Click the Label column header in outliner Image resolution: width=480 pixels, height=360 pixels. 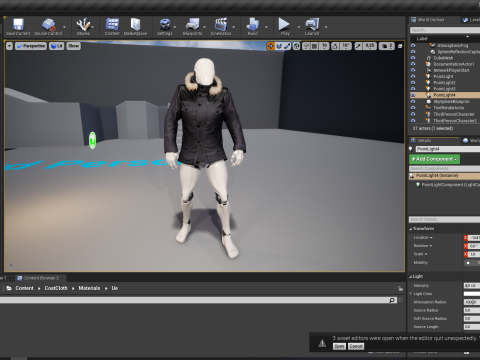[x=422, y=39]
